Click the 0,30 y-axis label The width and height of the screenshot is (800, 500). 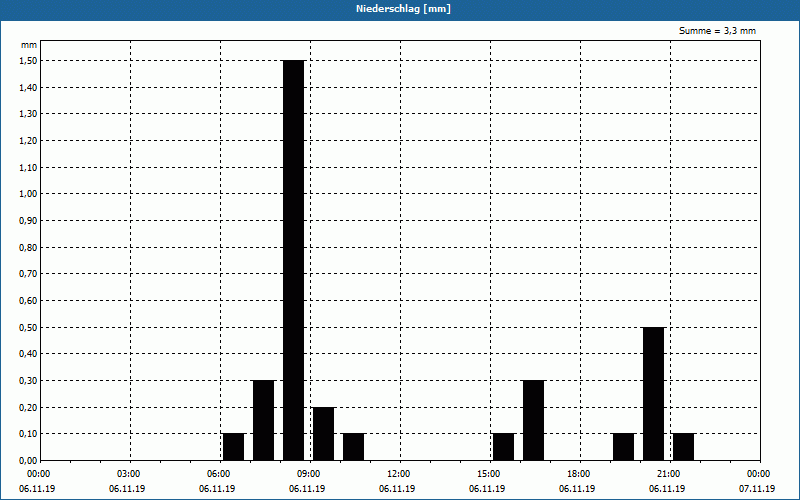click(28, 381)
